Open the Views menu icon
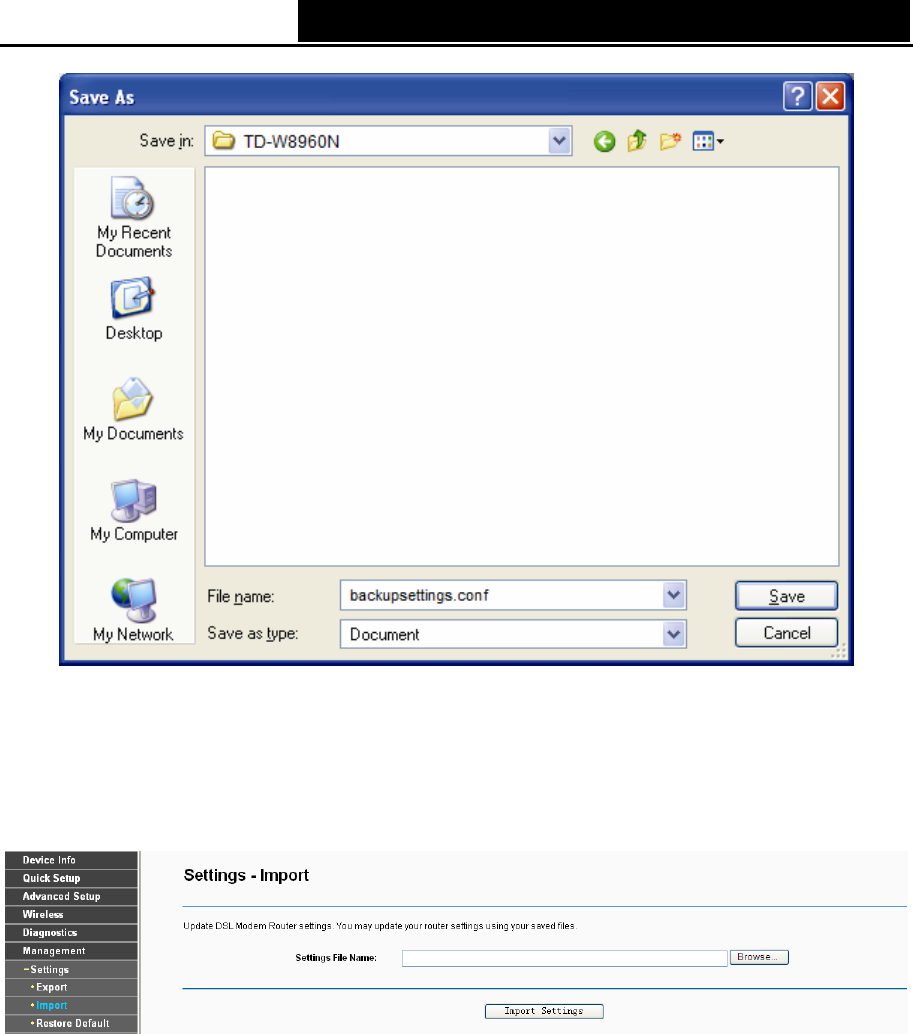The width and height of the screenshot is (913, 1034). click(708, 141)
